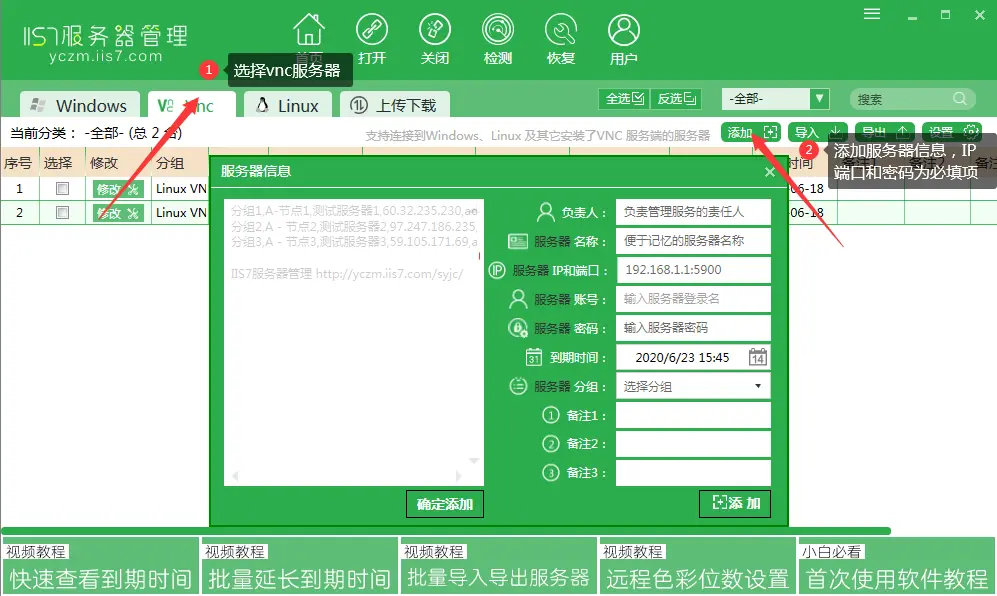997x596 pixels.
Task: Click the 序号 column header
Action: pyautogui.click(x=18, y=163)
